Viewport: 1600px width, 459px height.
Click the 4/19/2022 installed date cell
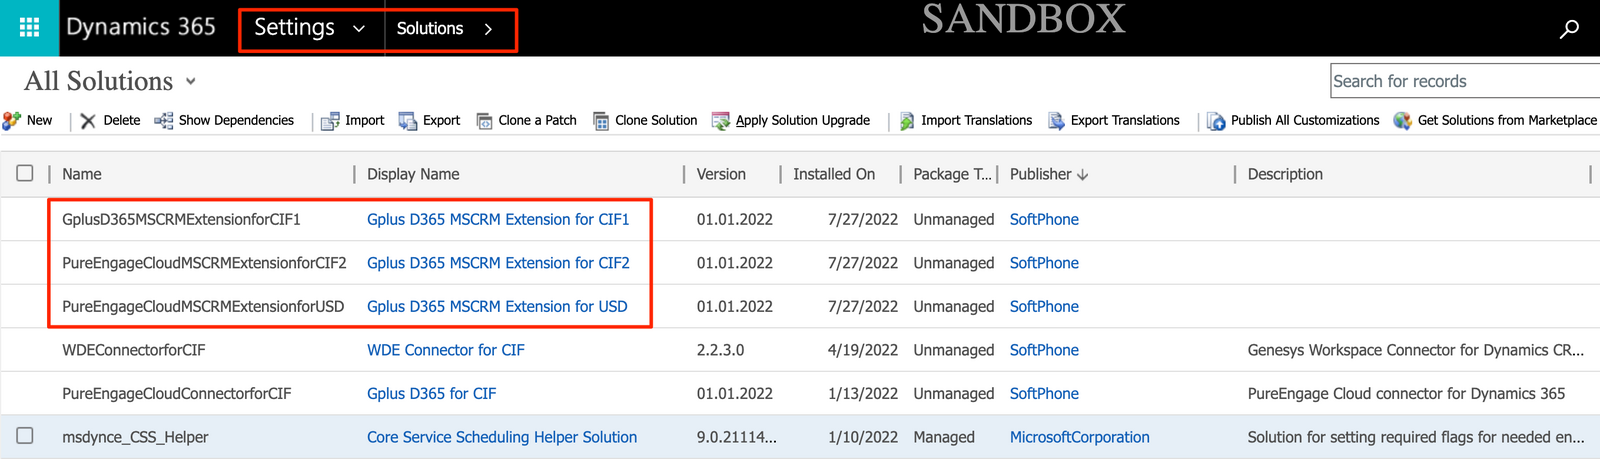point(863,350)
